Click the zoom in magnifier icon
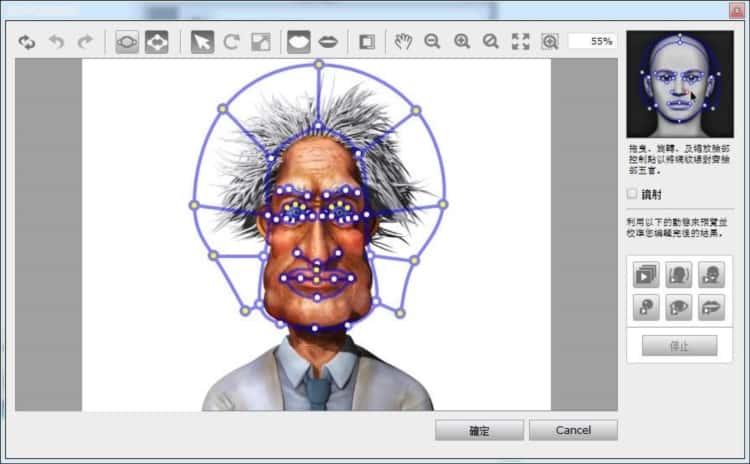750x464 pixels. 462,42
